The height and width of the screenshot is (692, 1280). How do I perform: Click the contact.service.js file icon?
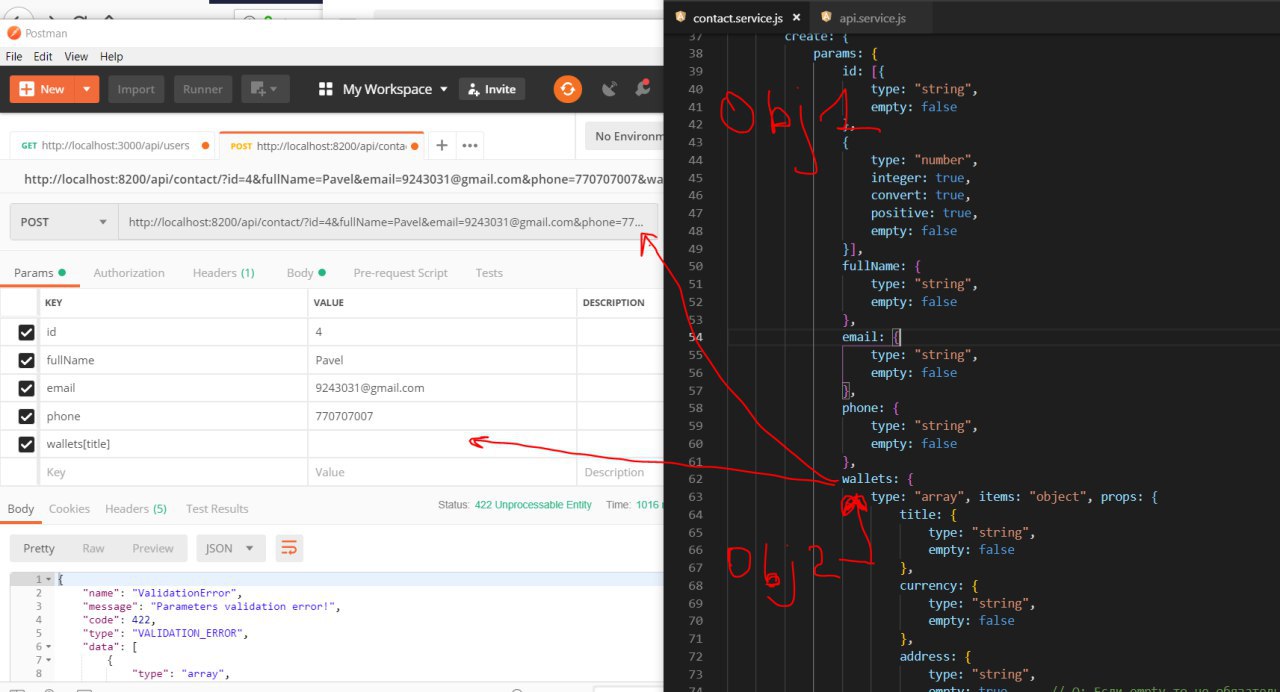click(x=680, y=18)
